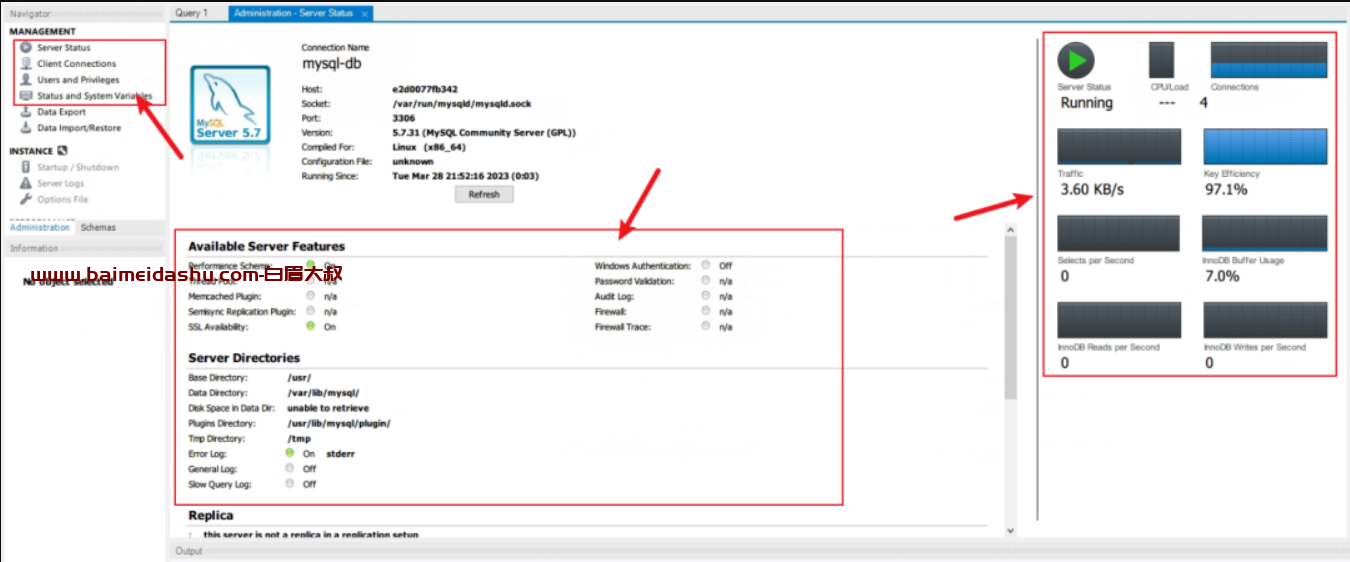Click the Server Logs icon
The height and width of the screenshot is (562, 1350).
[x=26, y=183]
